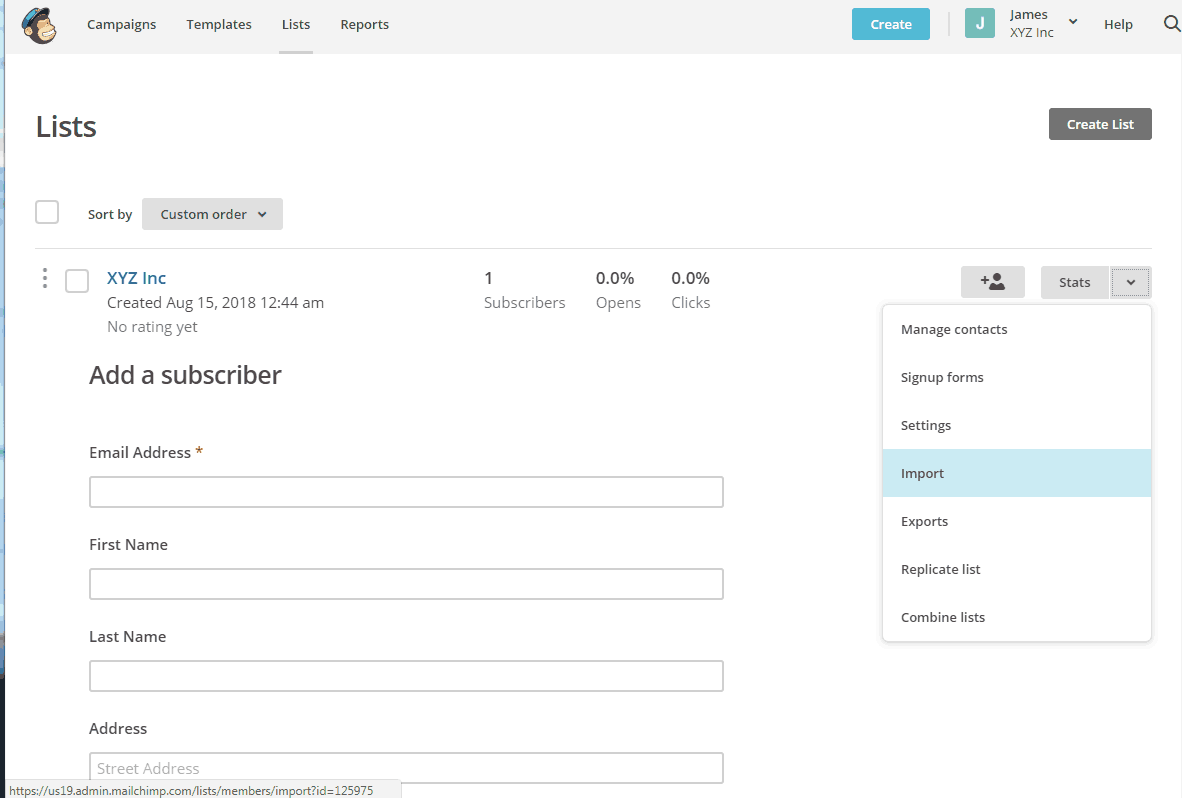
Task: Click the Create List button
Action: [x=1100, y=124]
